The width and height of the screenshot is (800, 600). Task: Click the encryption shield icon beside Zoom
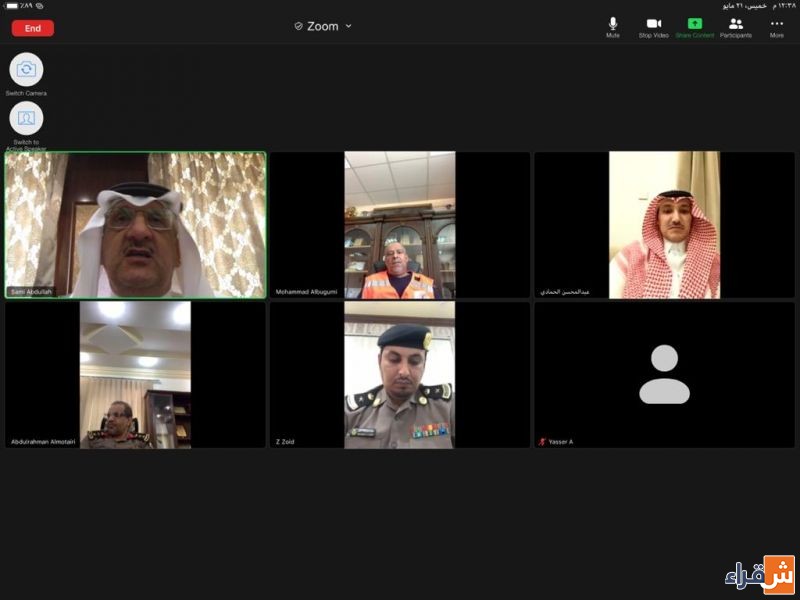298,26
